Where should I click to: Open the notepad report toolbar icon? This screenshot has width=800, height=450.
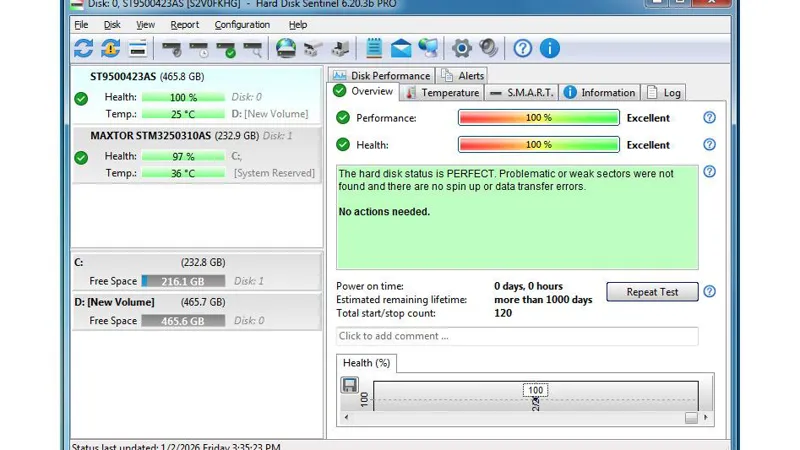pos(374,48)
